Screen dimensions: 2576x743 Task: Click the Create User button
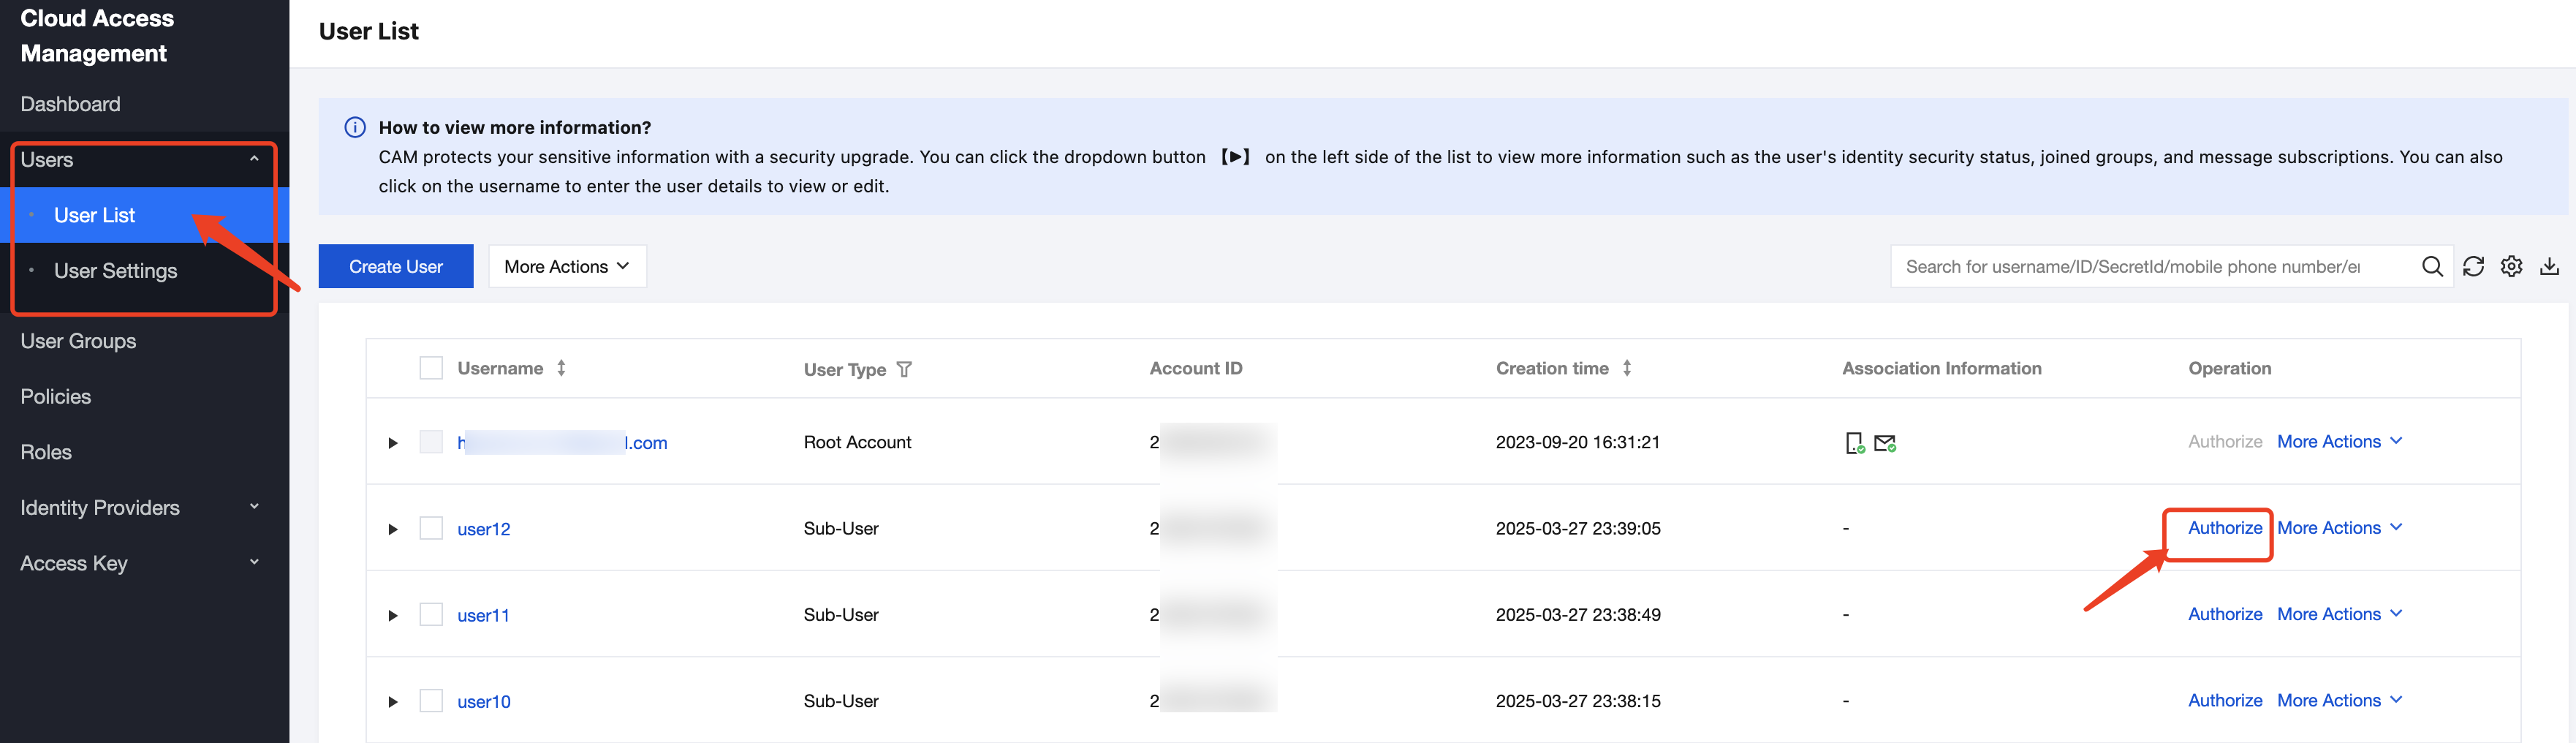pos(396,266)
